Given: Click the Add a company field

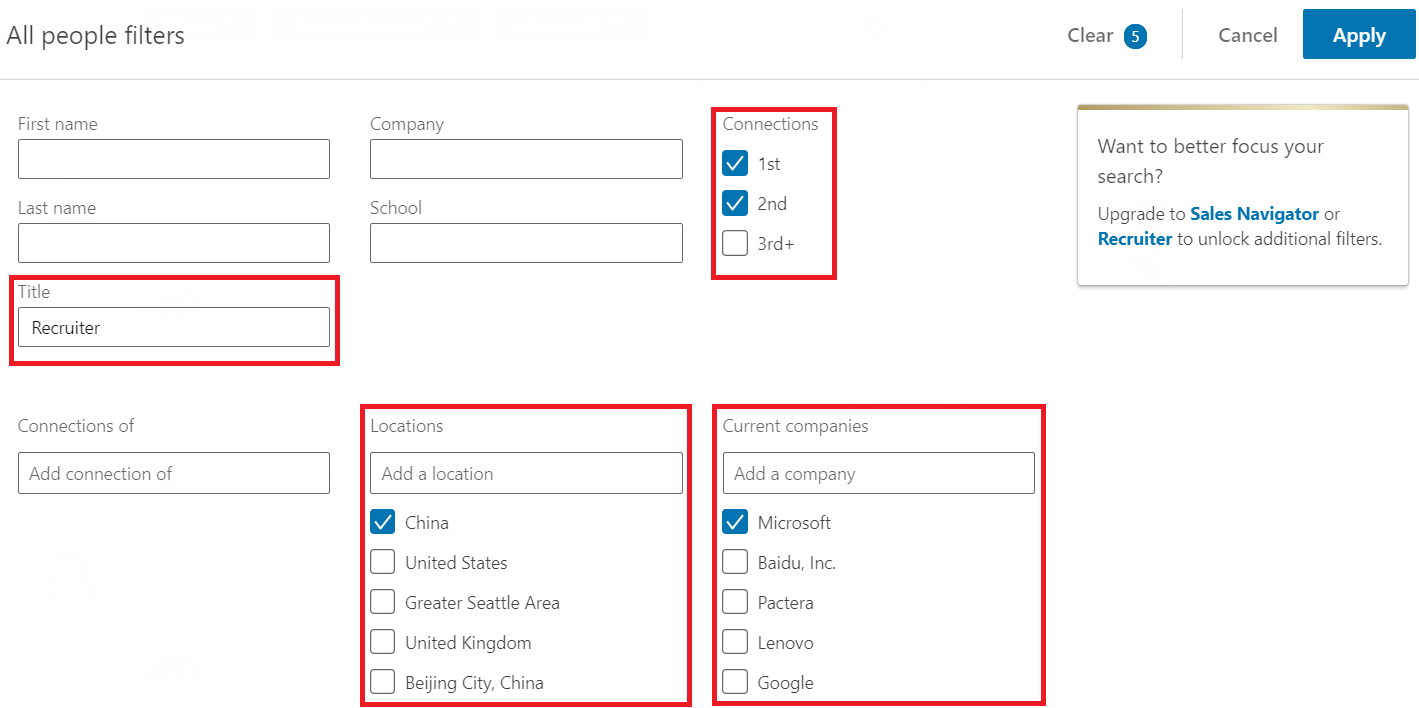Looking at the screenshot, I should pos(878,473).
